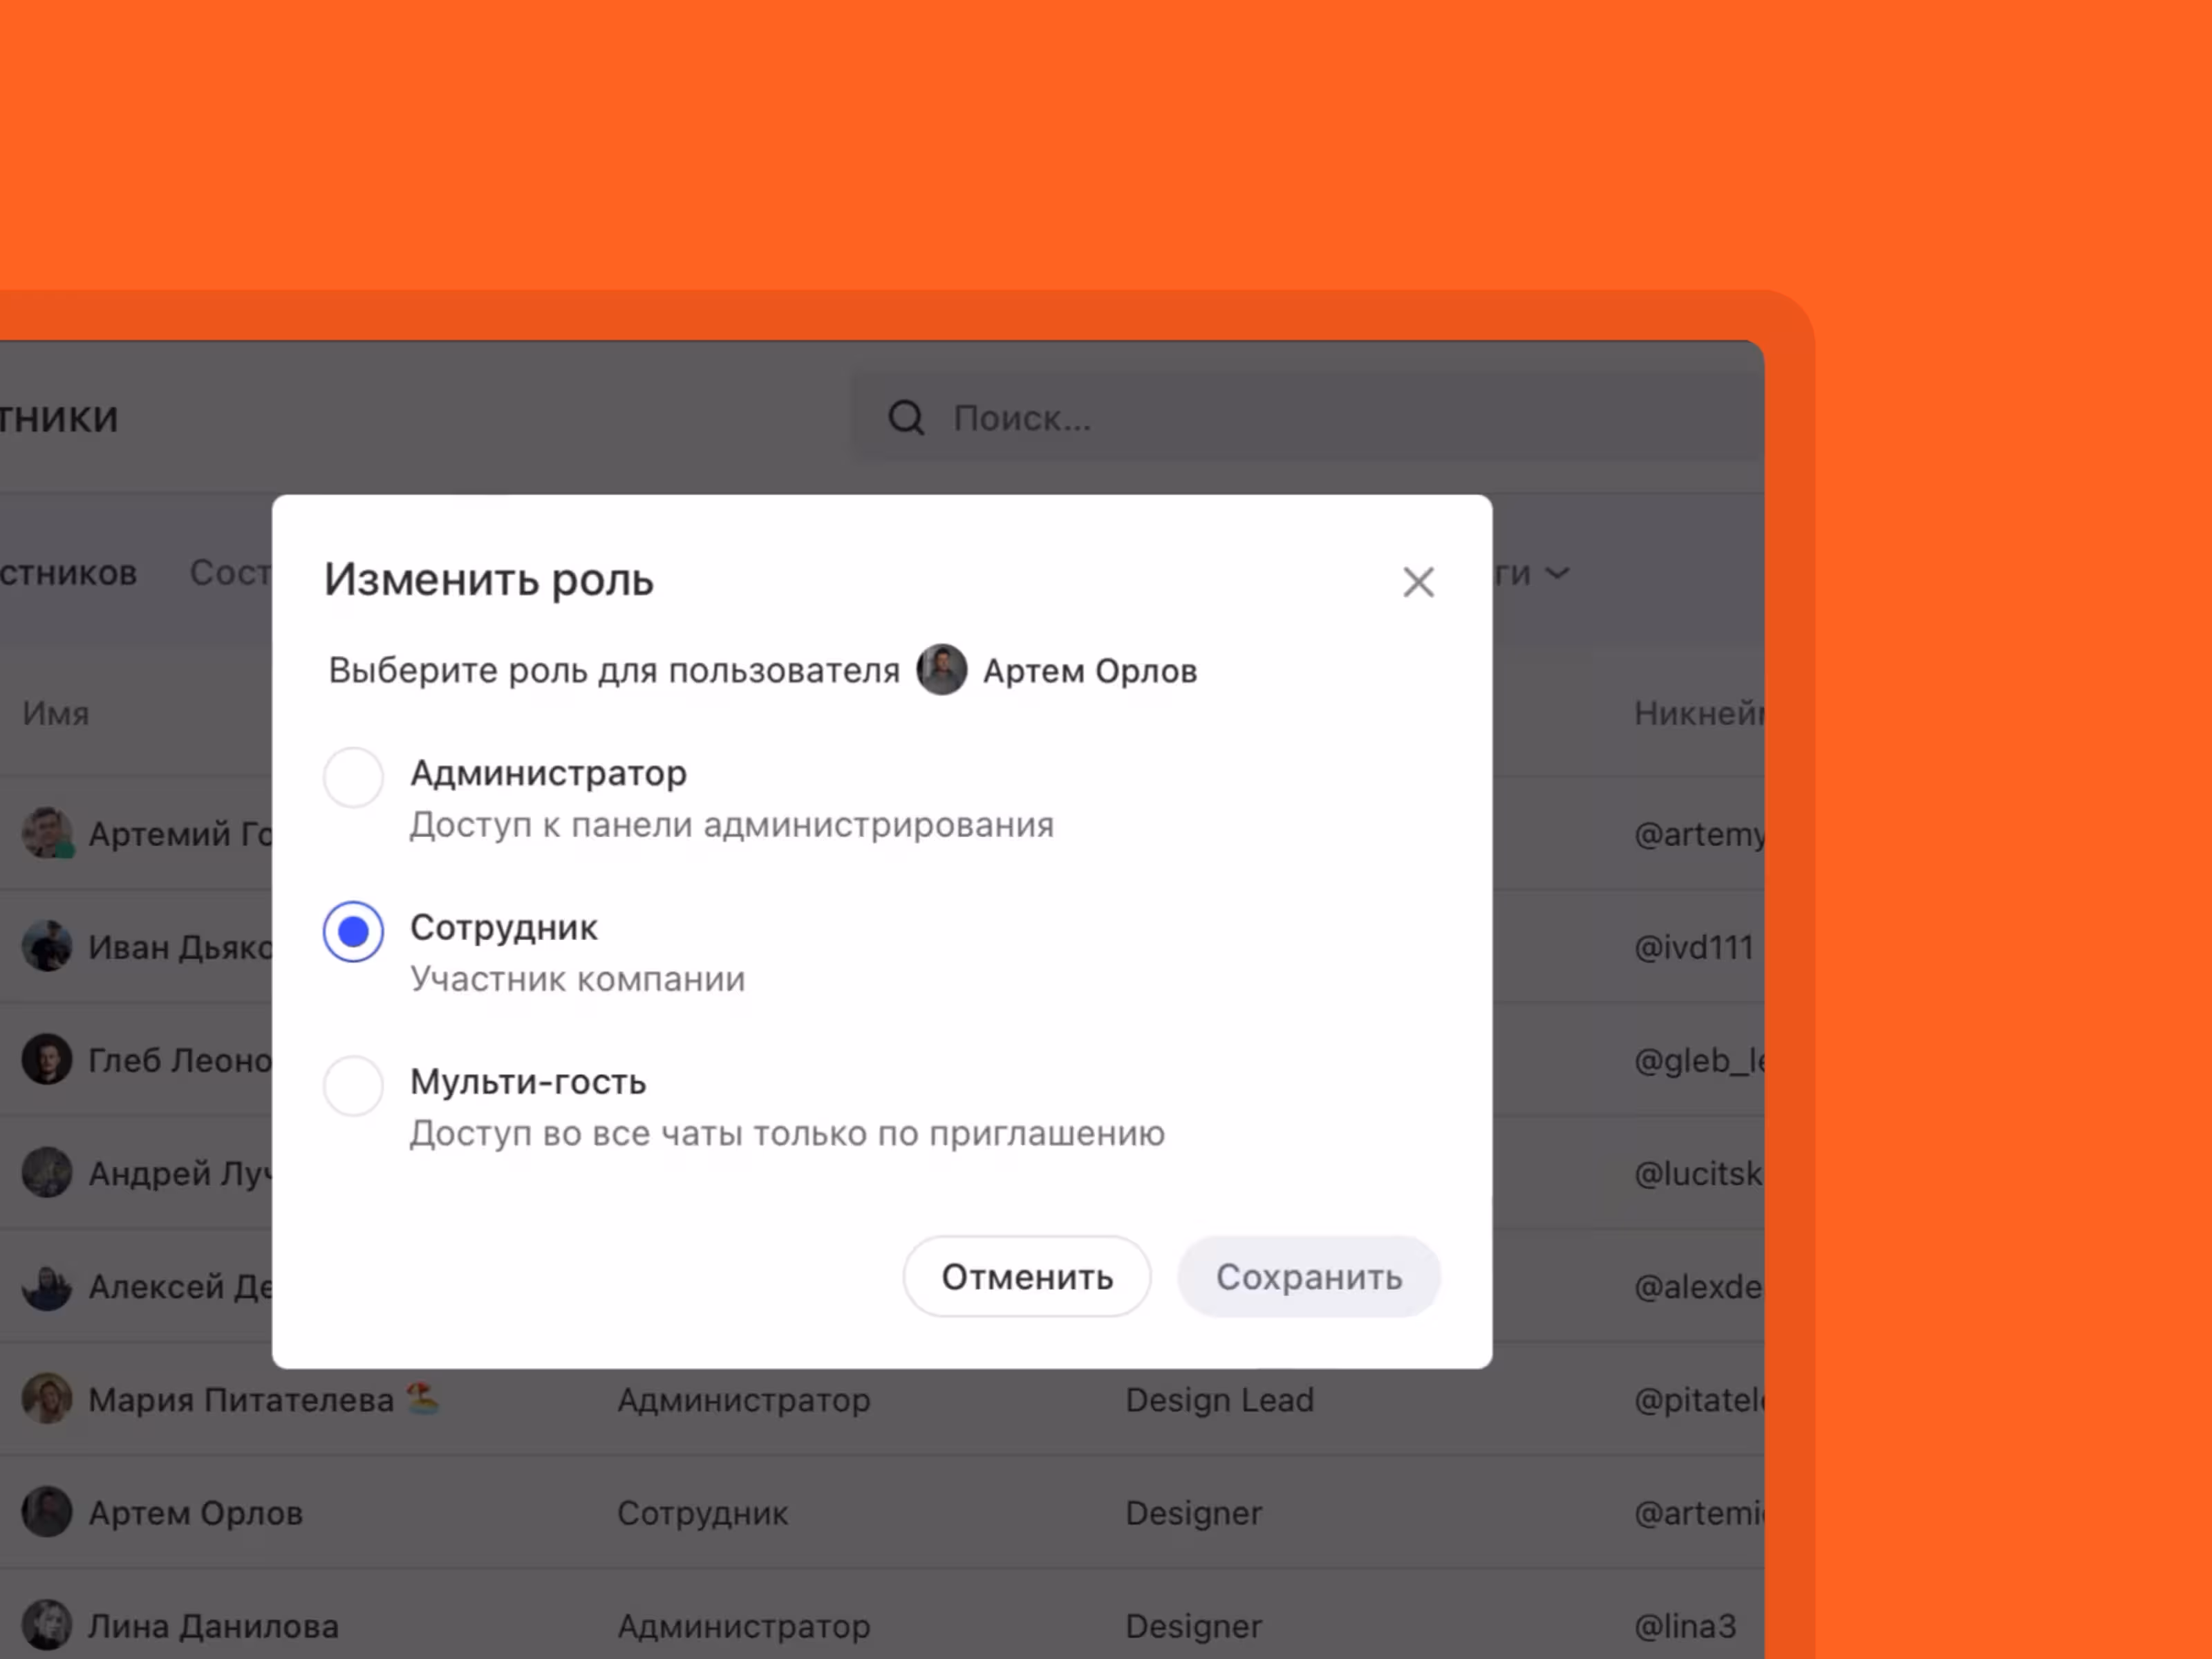The height and width of the screenshot is (1659, 2212).
Task: Save the role with Сохранить
Action: 1309,1276
